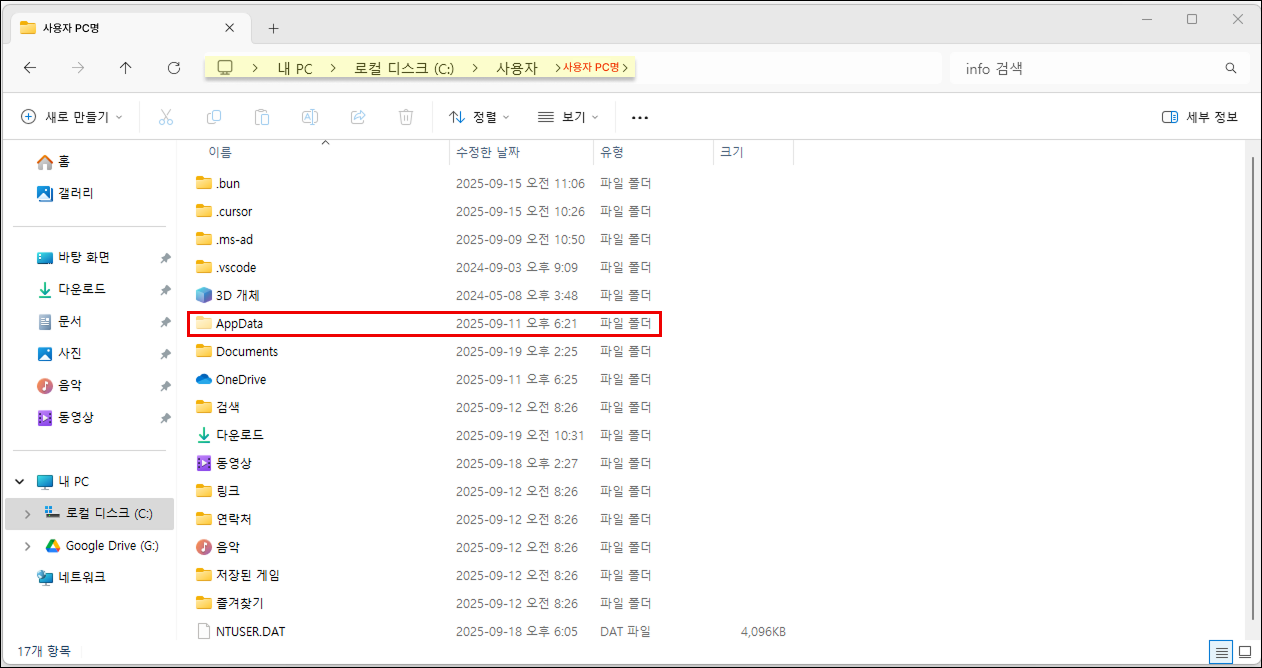Collapse the 내 PC tree node
The width and height of the screenshot is (1262, 668).
click(x=20, y=481)
